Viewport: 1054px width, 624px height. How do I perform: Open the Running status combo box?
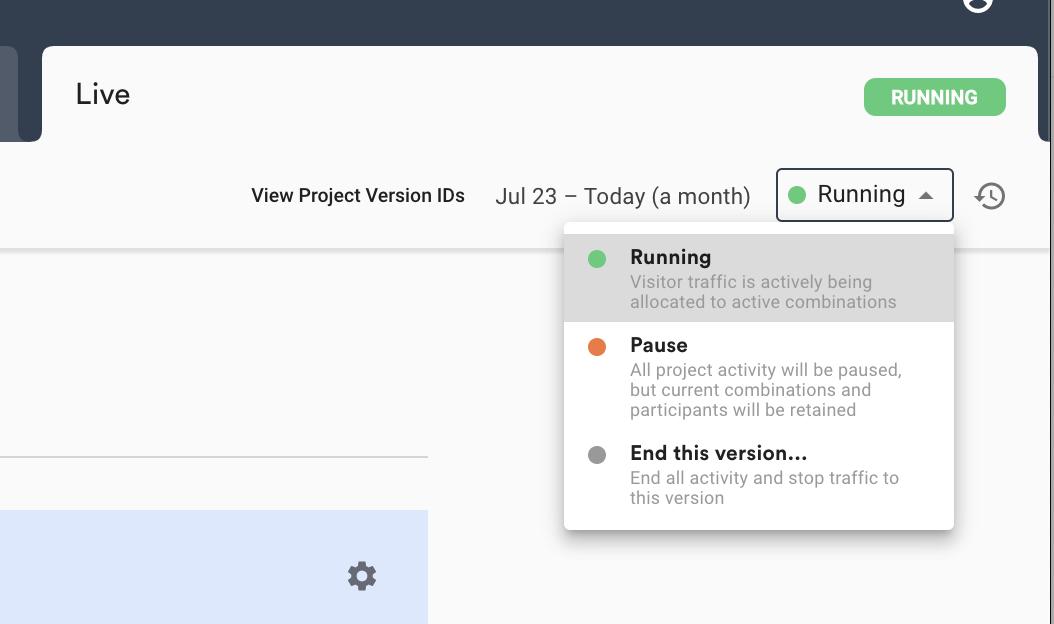click(864, 195)
